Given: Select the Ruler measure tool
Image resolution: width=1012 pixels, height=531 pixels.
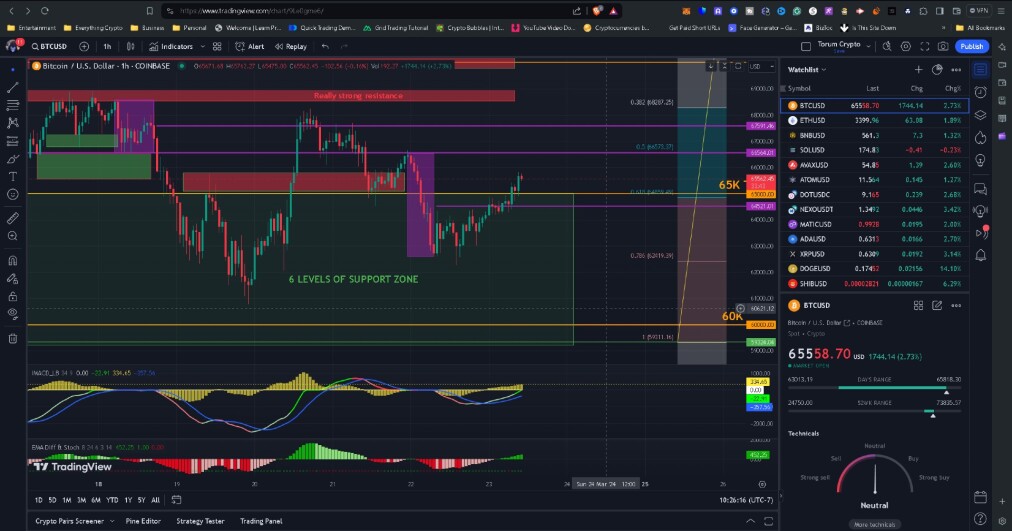Looking at the screenshot, I should point(12,218).
